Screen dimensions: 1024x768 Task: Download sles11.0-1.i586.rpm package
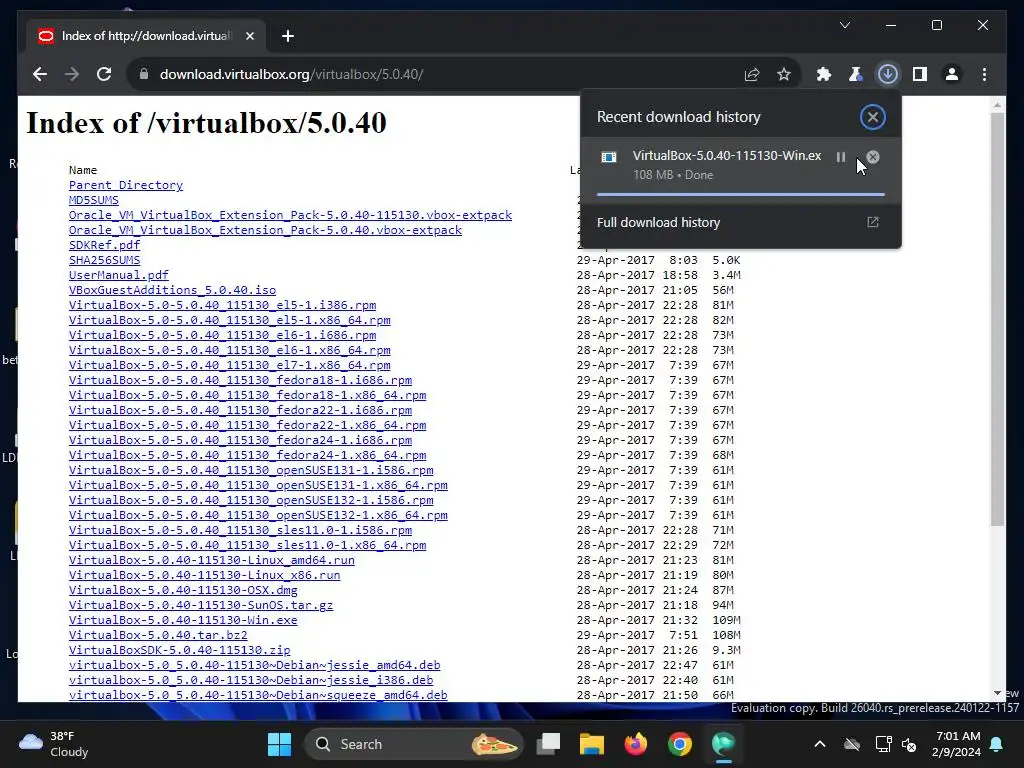[x=240, y=530]
